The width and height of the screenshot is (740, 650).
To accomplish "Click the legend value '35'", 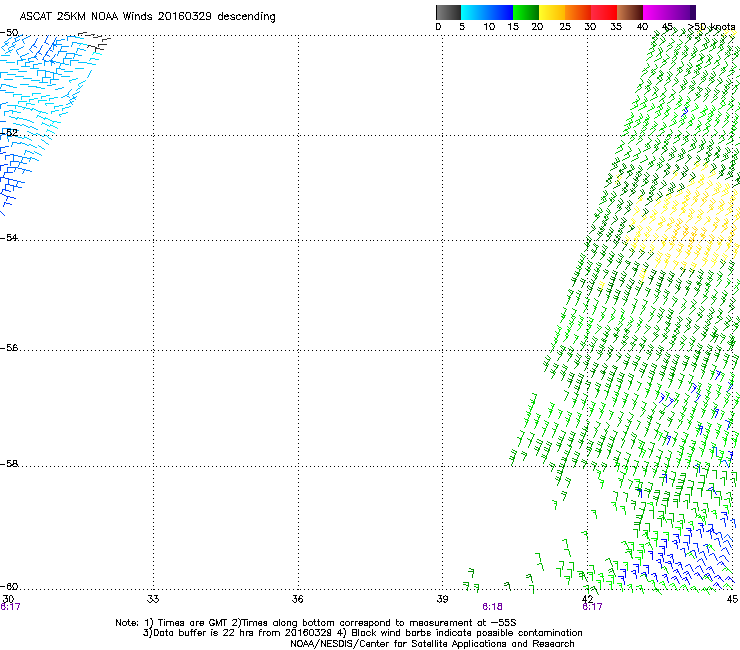I will (616, 27).
